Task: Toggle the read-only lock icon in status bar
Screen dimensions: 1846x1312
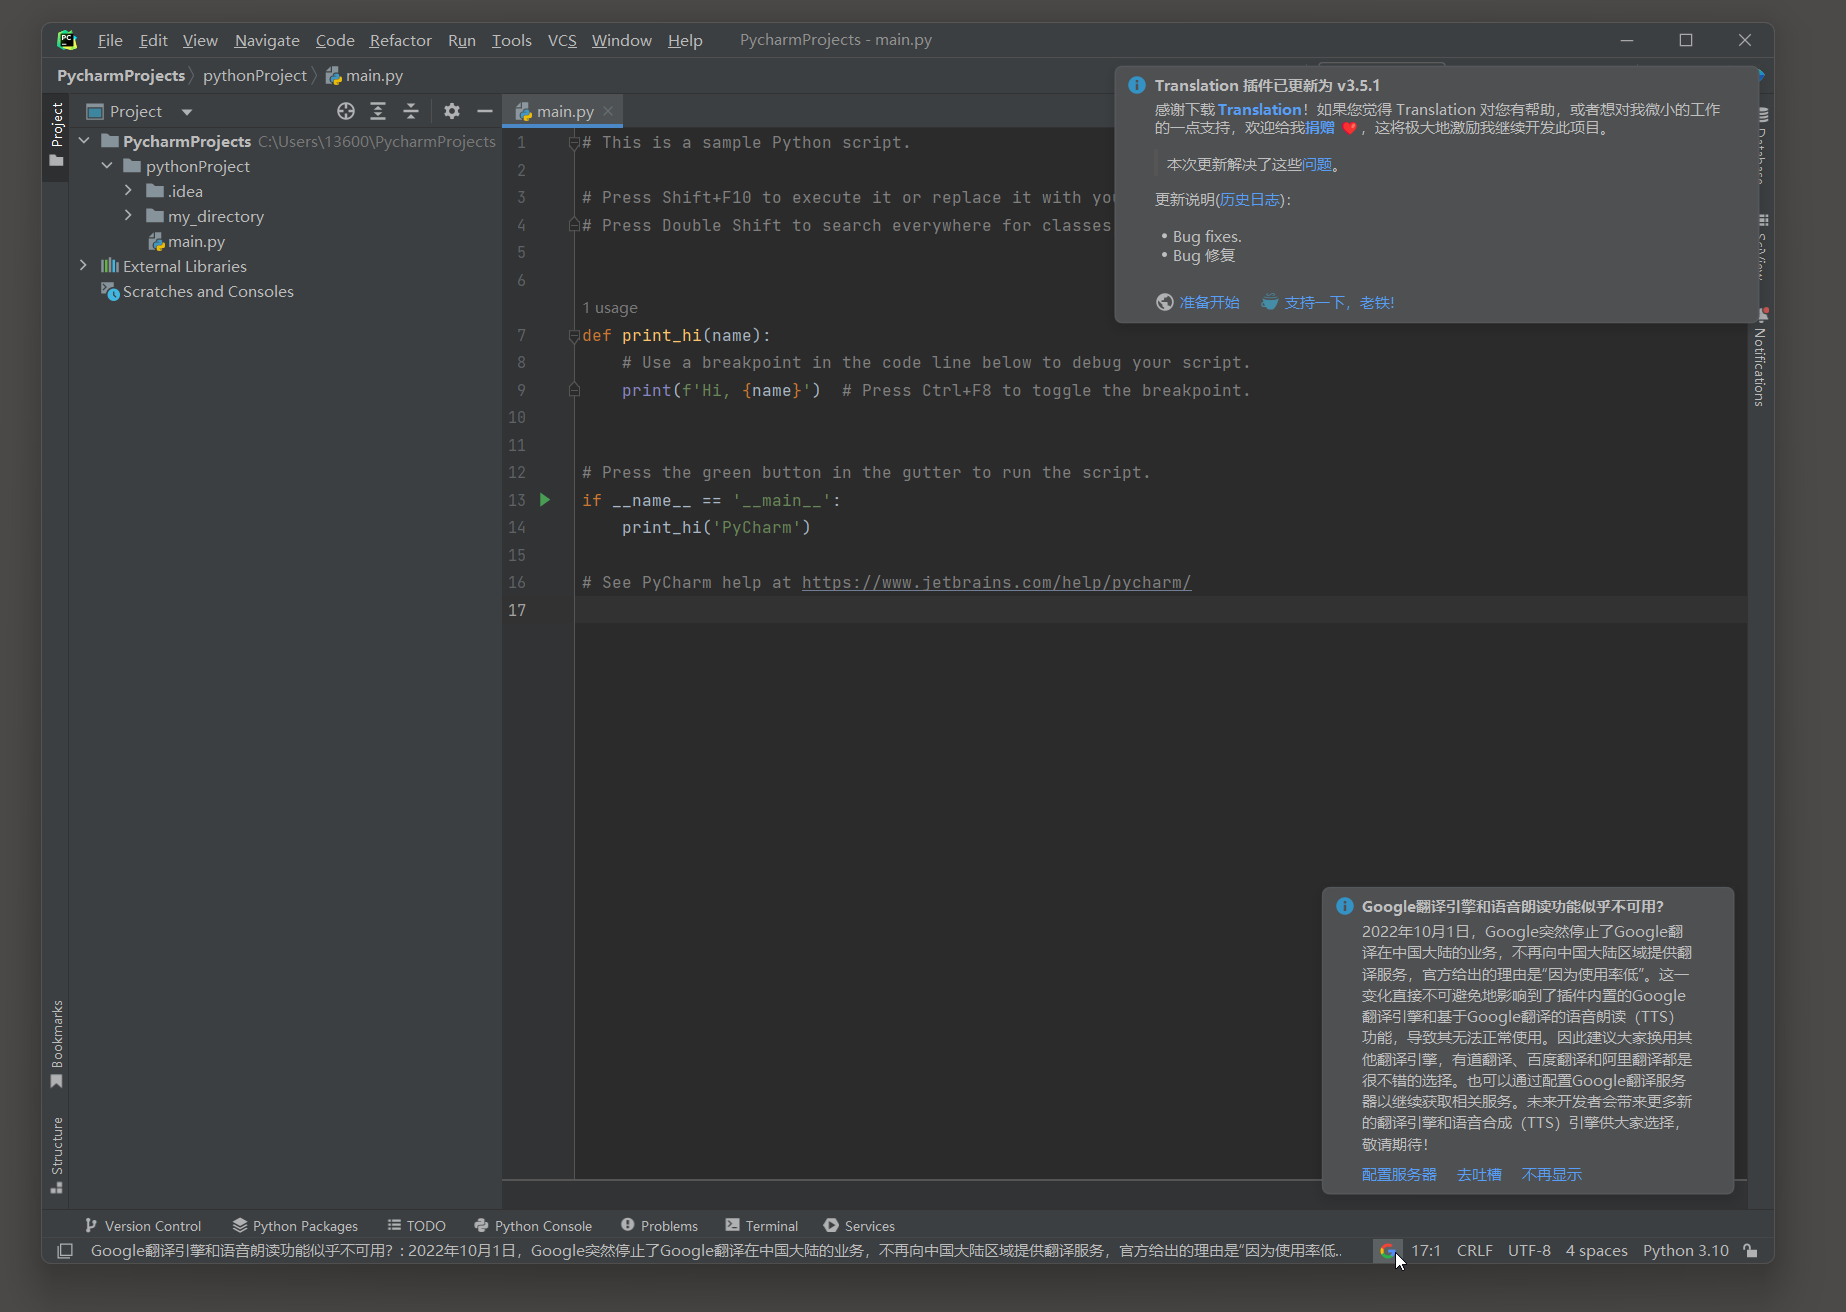Action: tap(1750, 1251)
